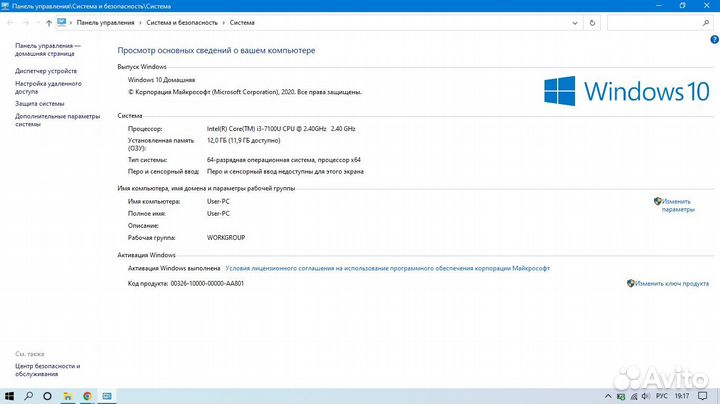Expand chevron after 'Система и безопасность' breadcrumb
Image resolution: width=720 pixels, height=404 pixels.
pos(224,22)
